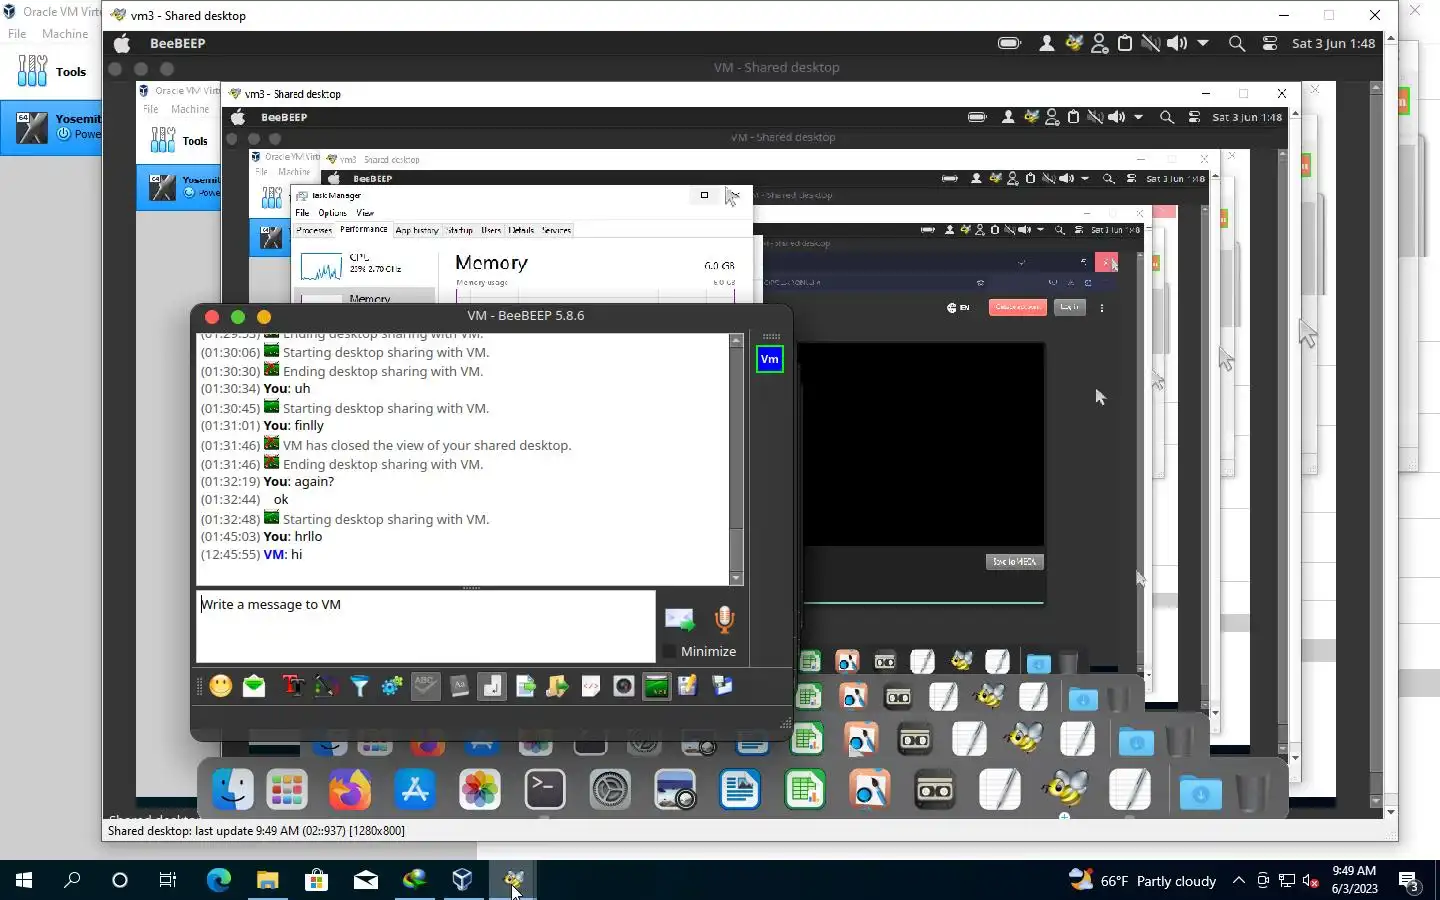Click the send folder icon in chat toolbar
This screenshot has height=900, width=1440.
pyautogui.click(x=558, y=686)
